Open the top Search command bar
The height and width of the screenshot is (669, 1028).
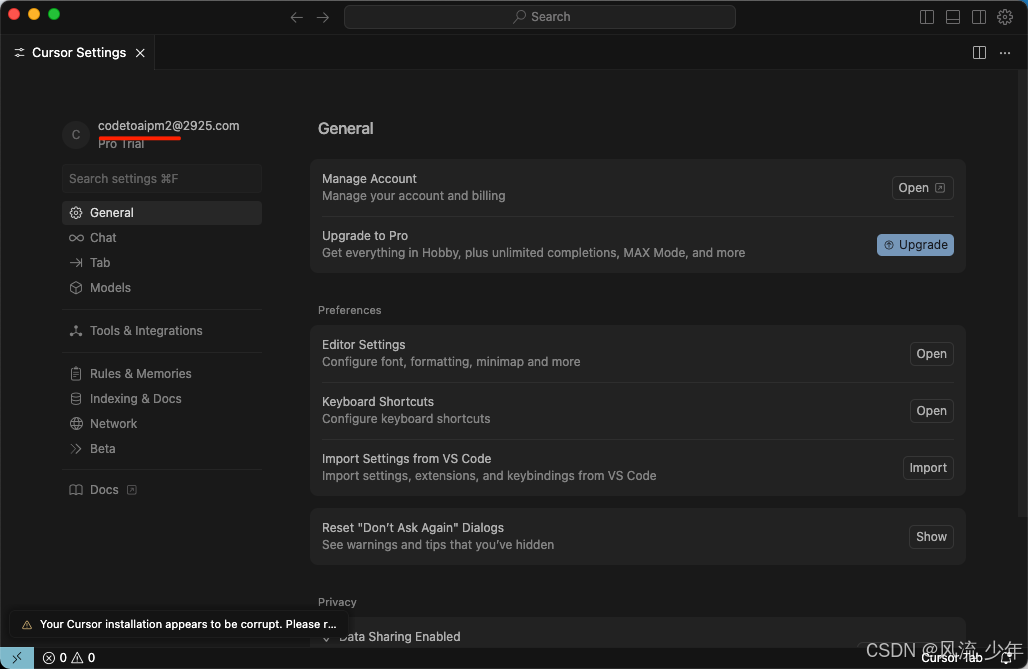click(x=540, y=17)
